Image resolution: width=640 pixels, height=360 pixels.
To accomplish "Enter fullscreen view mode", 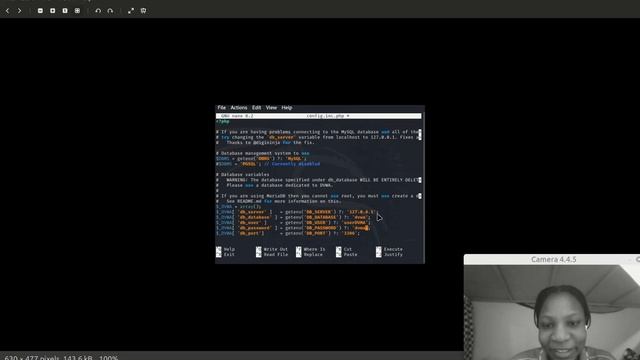I will pyautogui.click(x=131, y=11).
